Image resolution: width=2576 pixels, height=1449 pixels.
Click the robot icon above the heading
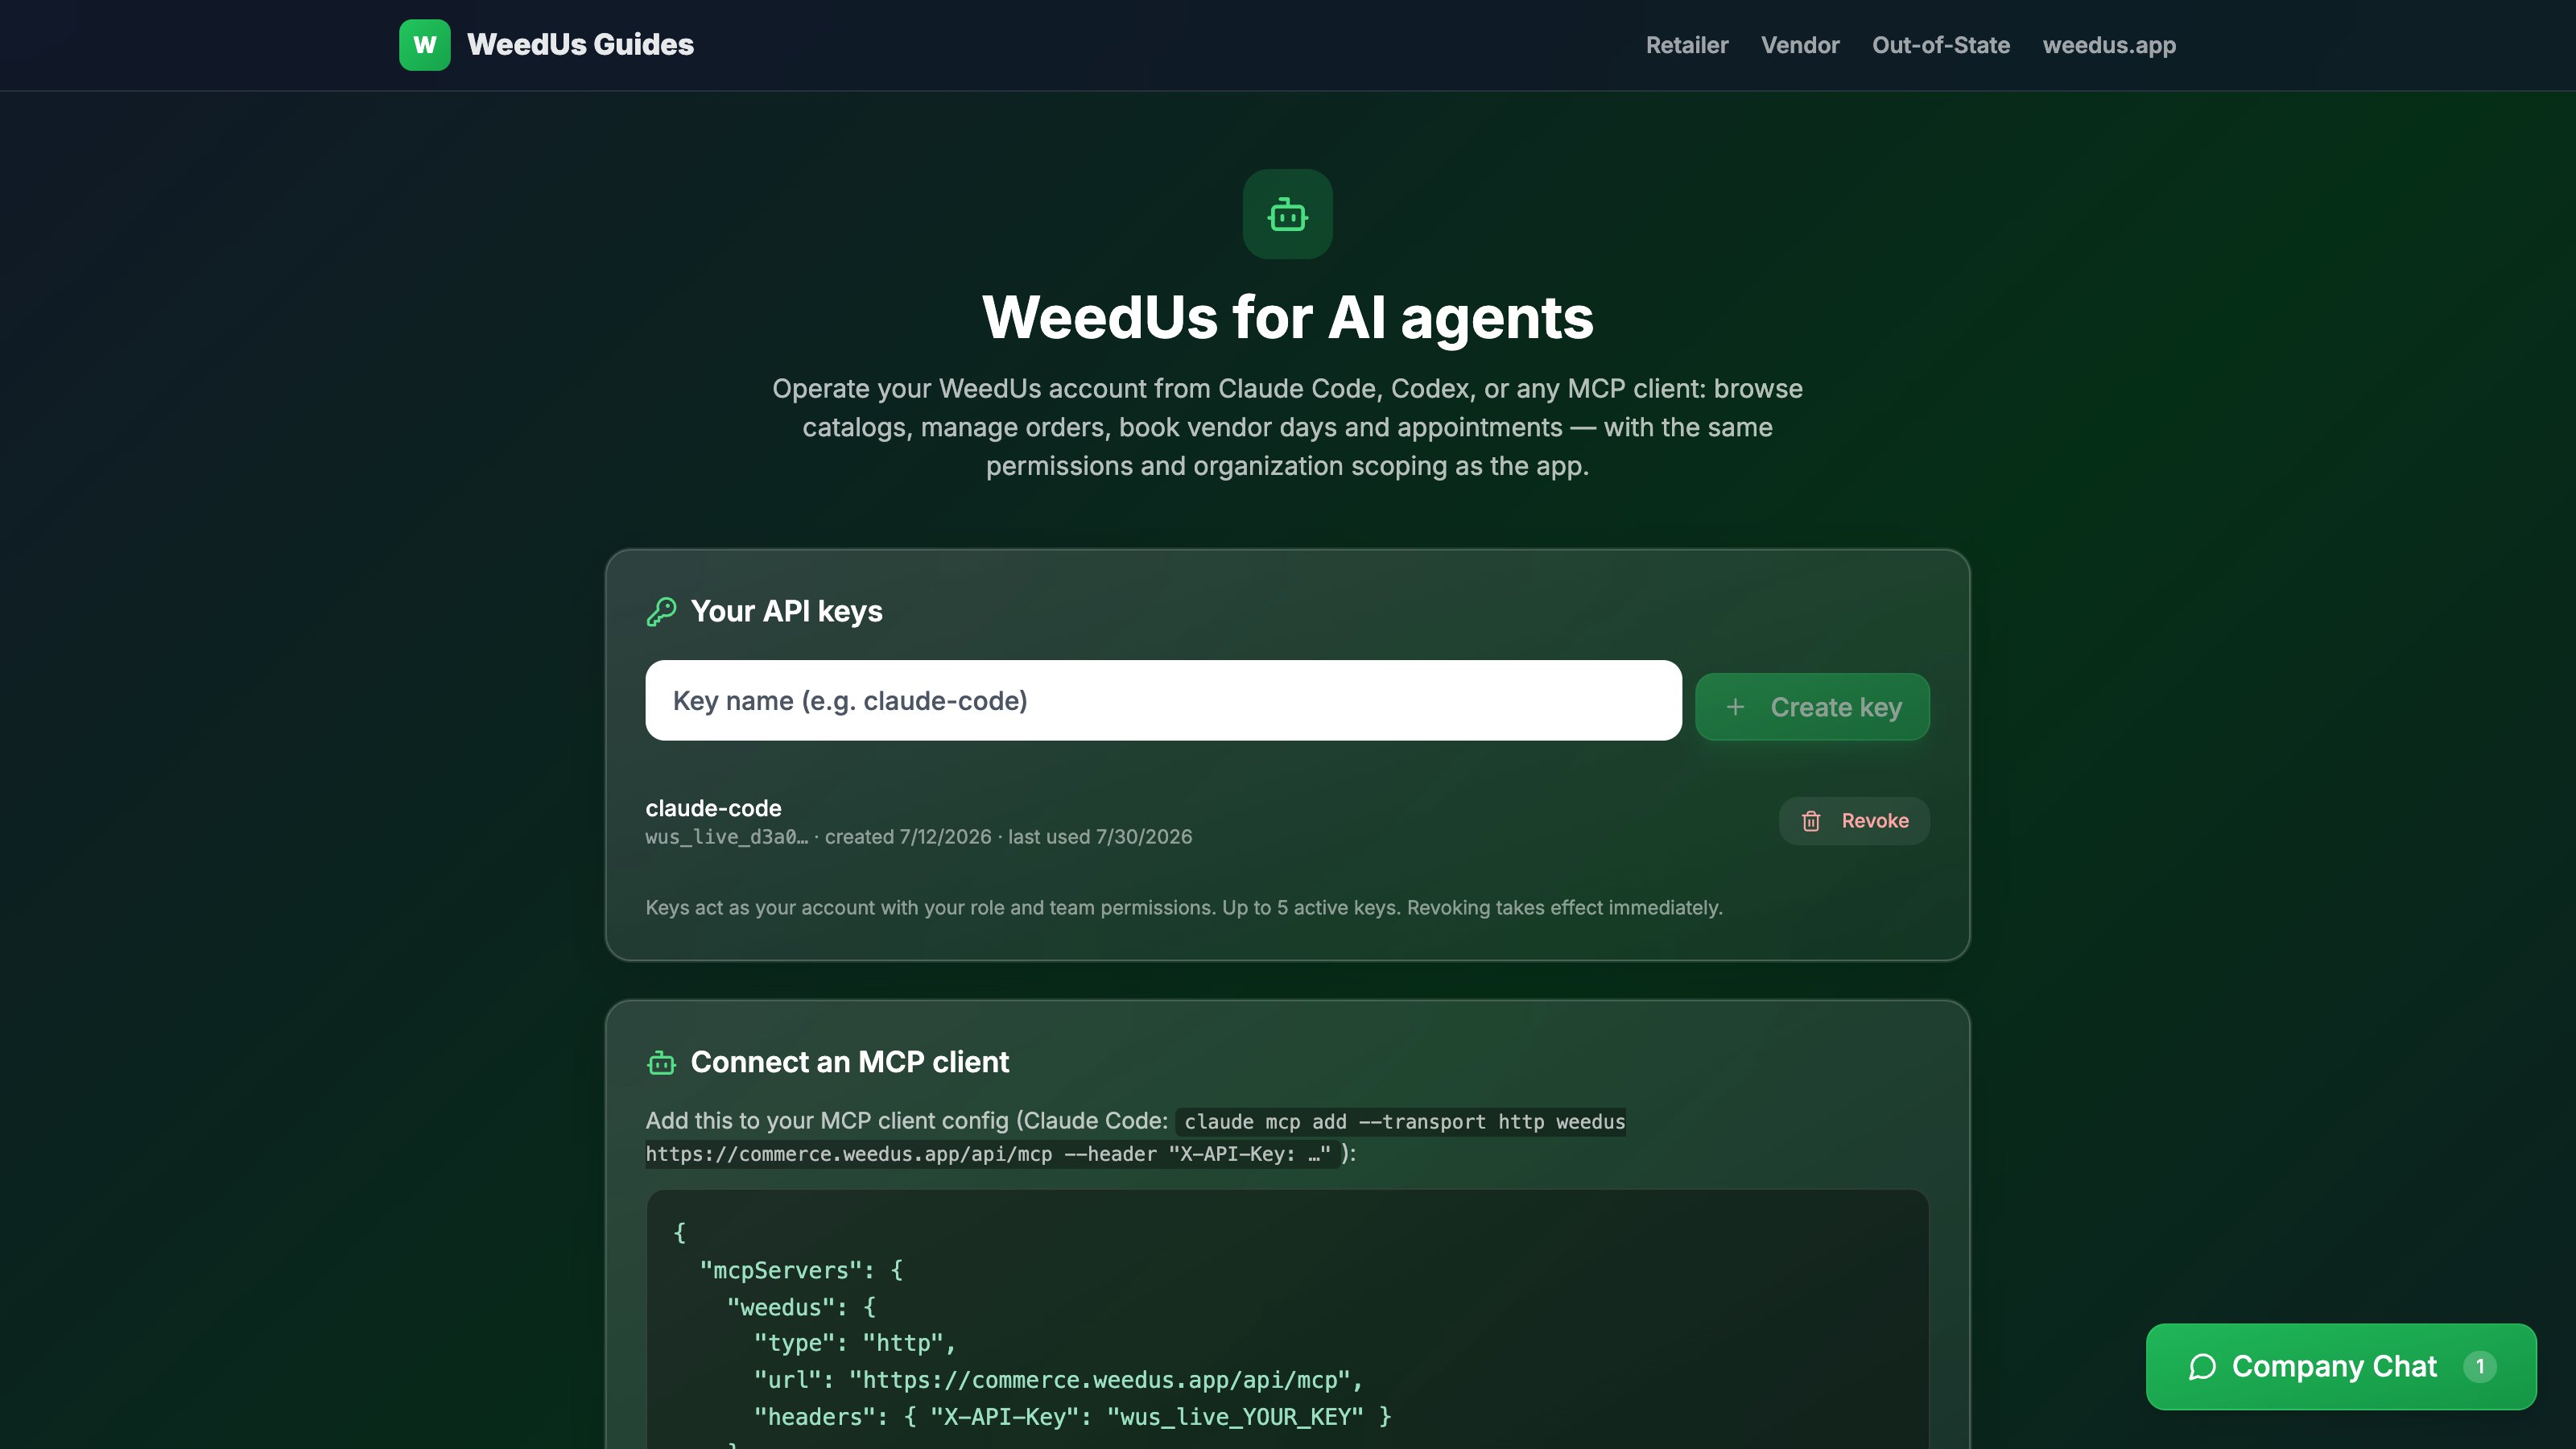(1287, 214)
